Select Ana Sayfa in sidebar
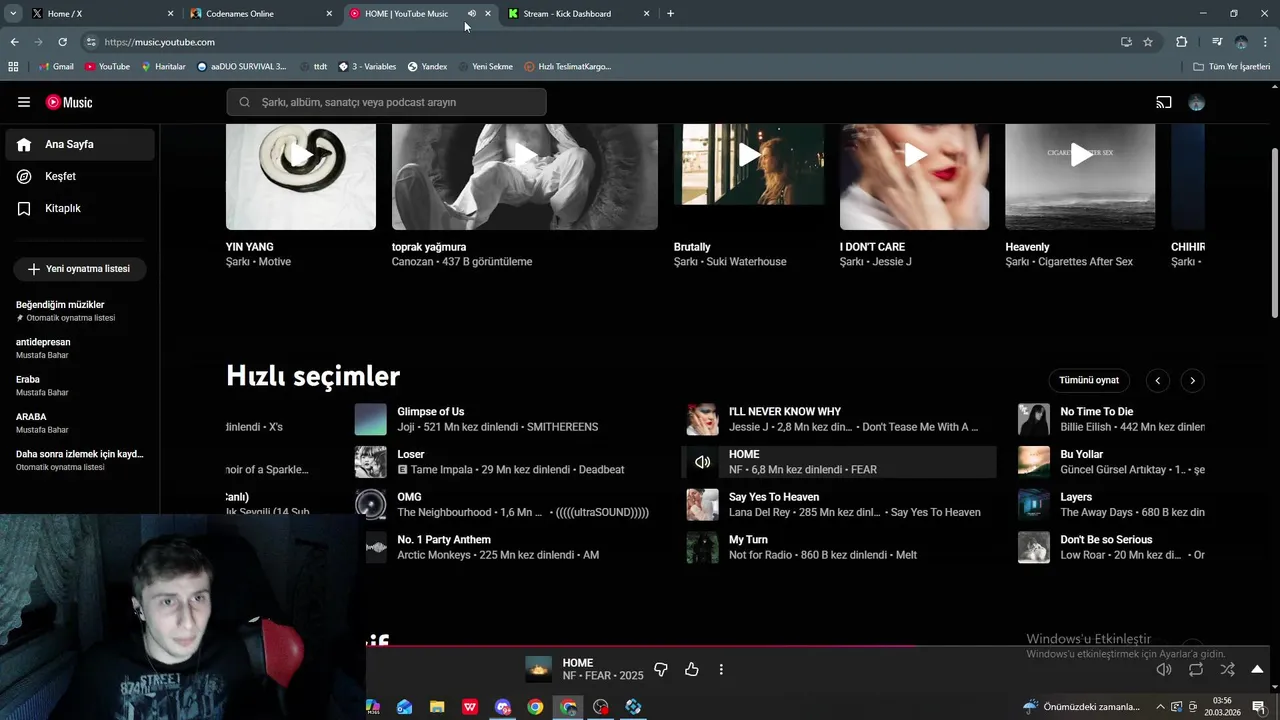This screenshot has height=720, width=1280. point(80,144)
